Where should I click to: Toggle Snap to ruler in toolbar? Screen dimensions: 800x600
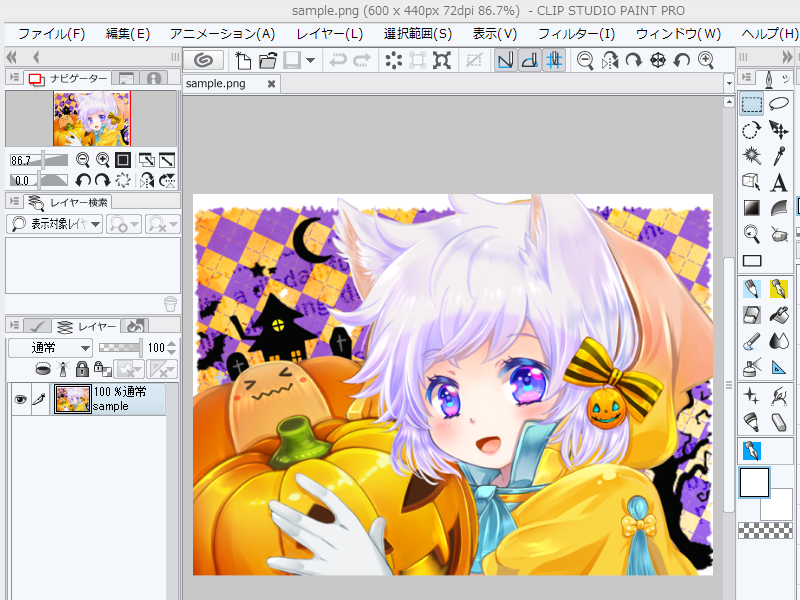505,60
